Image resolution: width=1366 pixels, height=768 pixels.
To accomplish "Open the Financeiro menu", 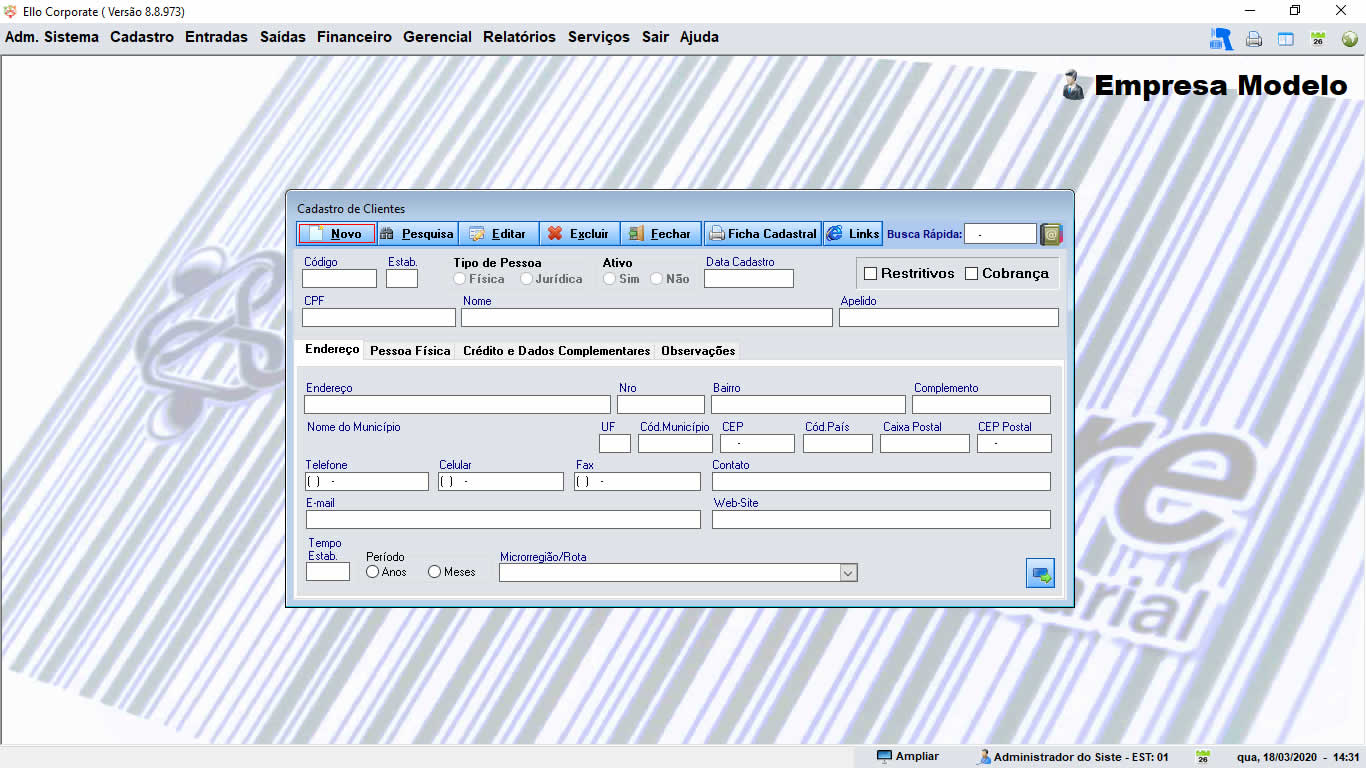I will pos(354,37).
